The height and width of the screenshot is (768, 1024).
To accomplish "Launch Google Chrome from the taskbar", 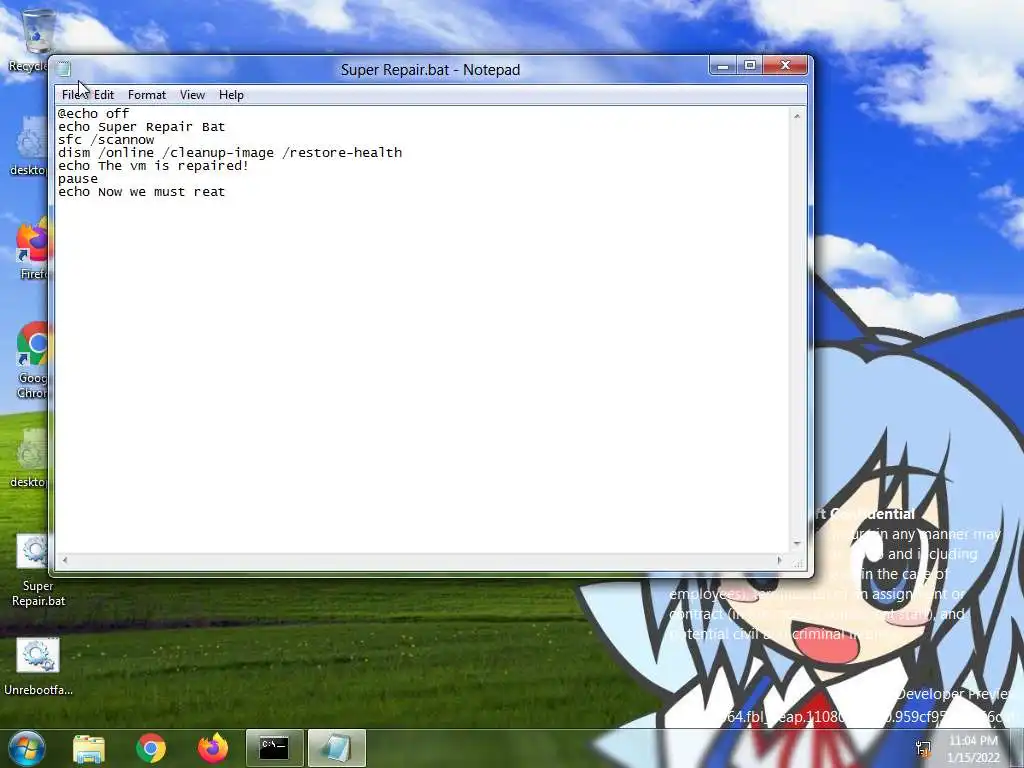I will (151, 748).
